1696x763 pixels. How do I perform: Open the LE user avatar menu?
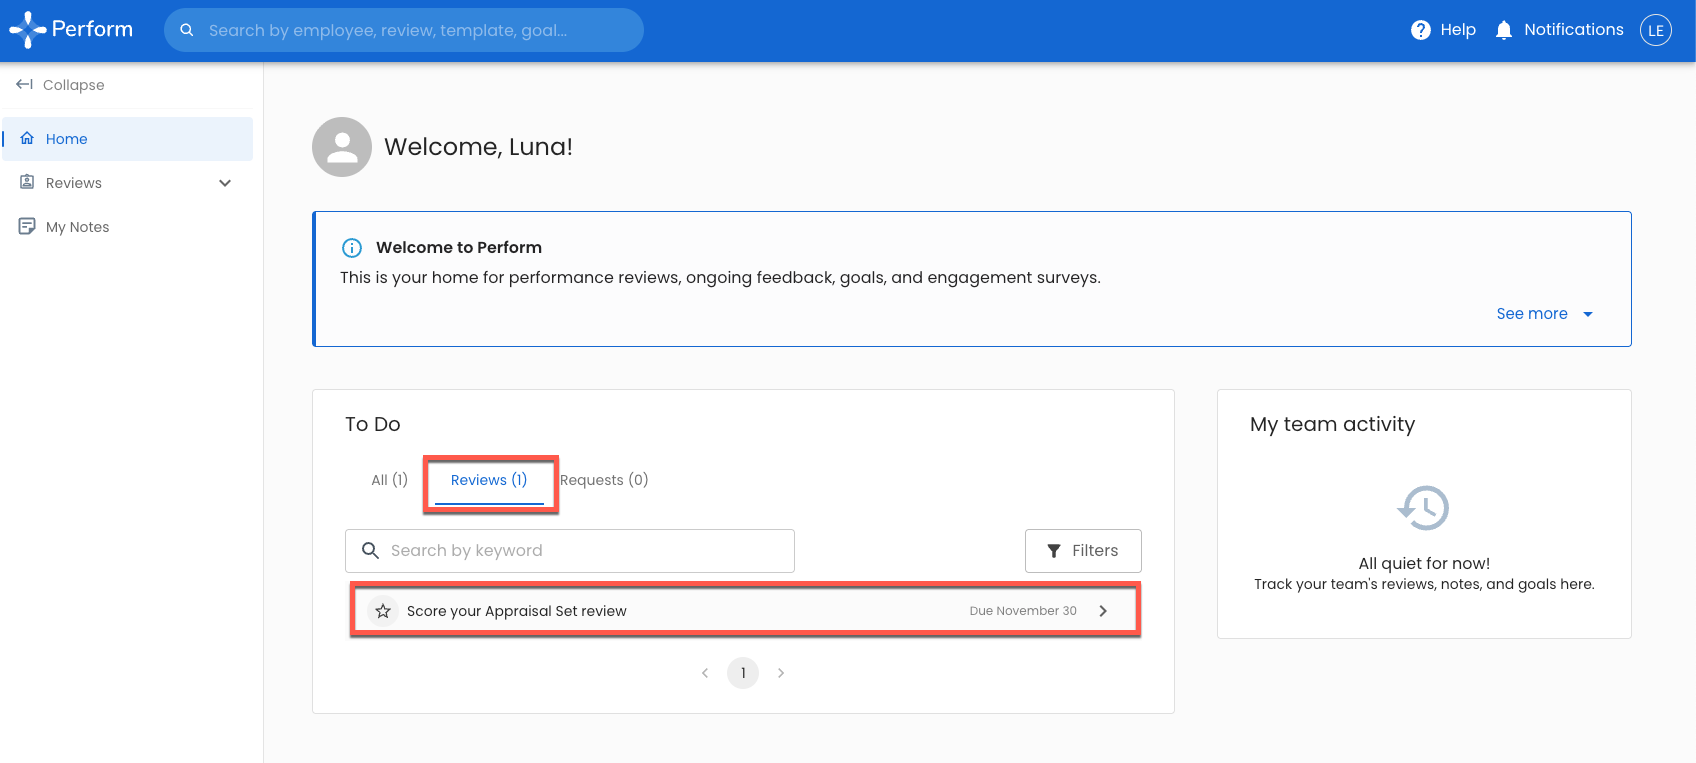pos(1656,30)
